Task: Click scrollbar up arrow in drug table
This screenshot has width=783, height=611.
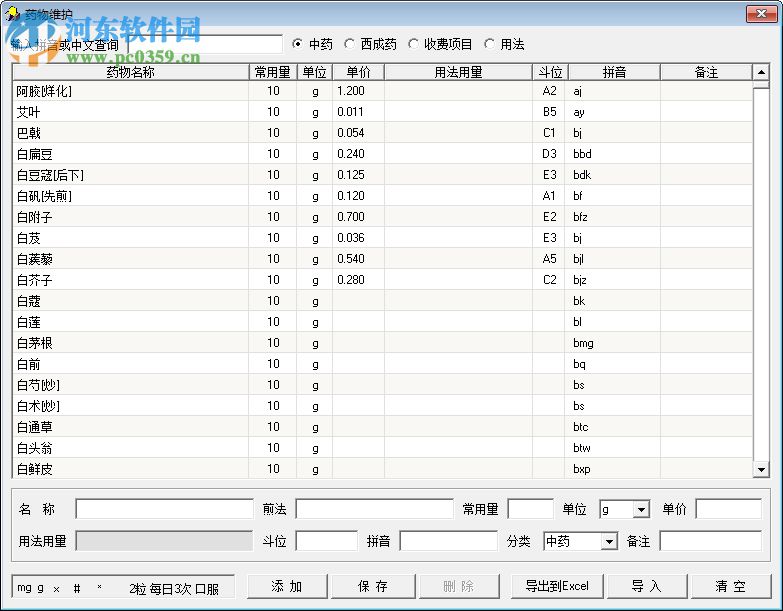Action: click(761, 72)
